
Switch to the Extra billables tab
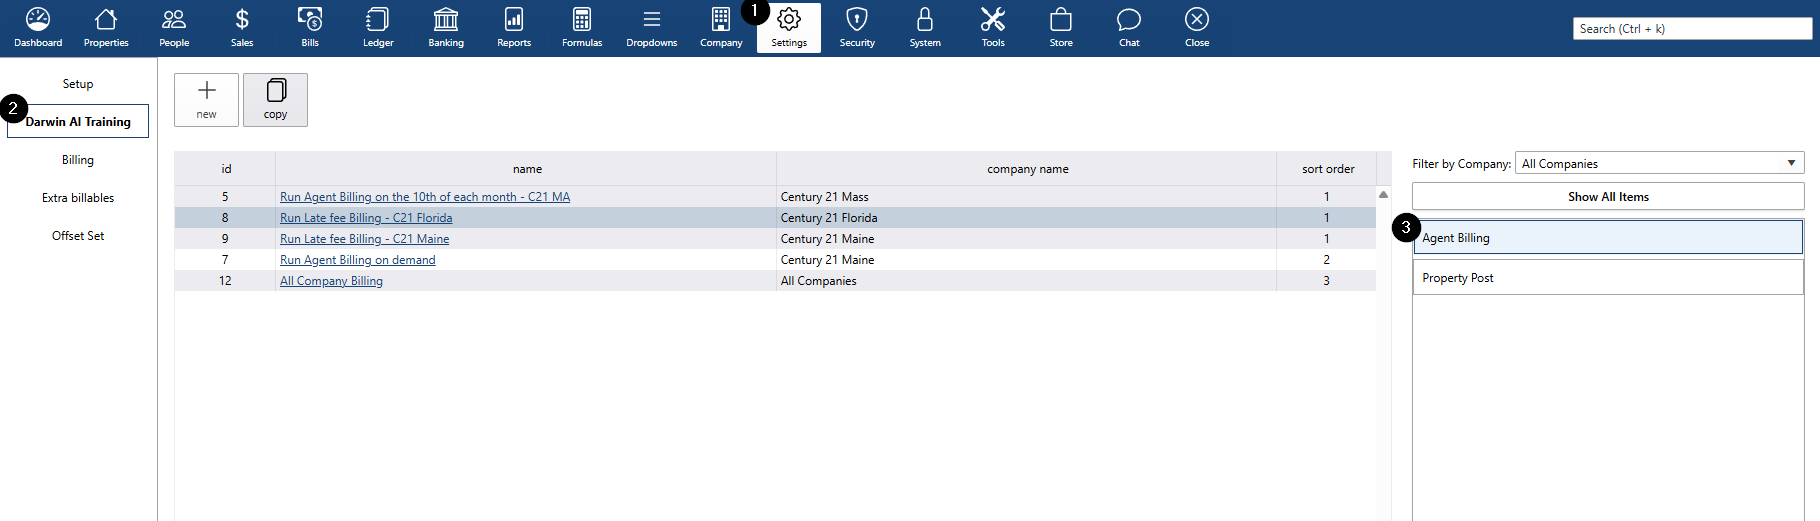78,198
